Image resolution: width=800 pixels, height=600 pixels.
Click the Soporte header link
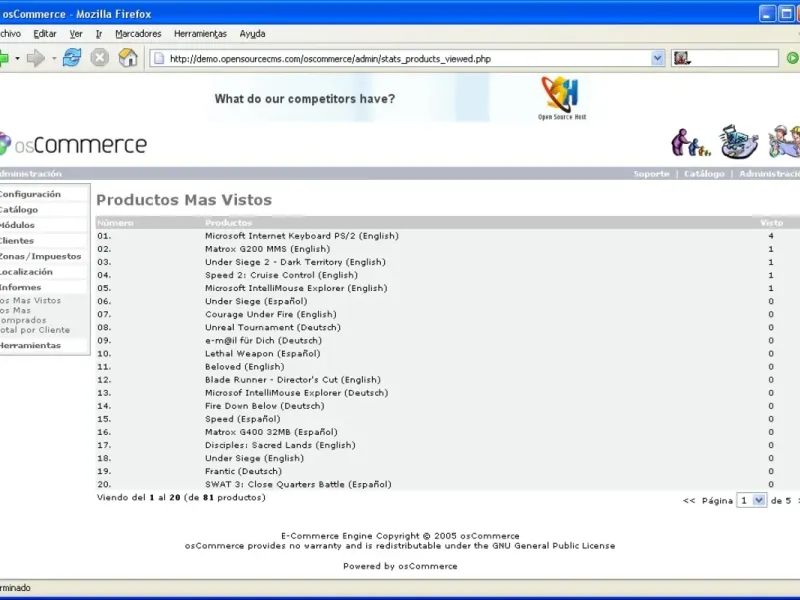[651, 174]
